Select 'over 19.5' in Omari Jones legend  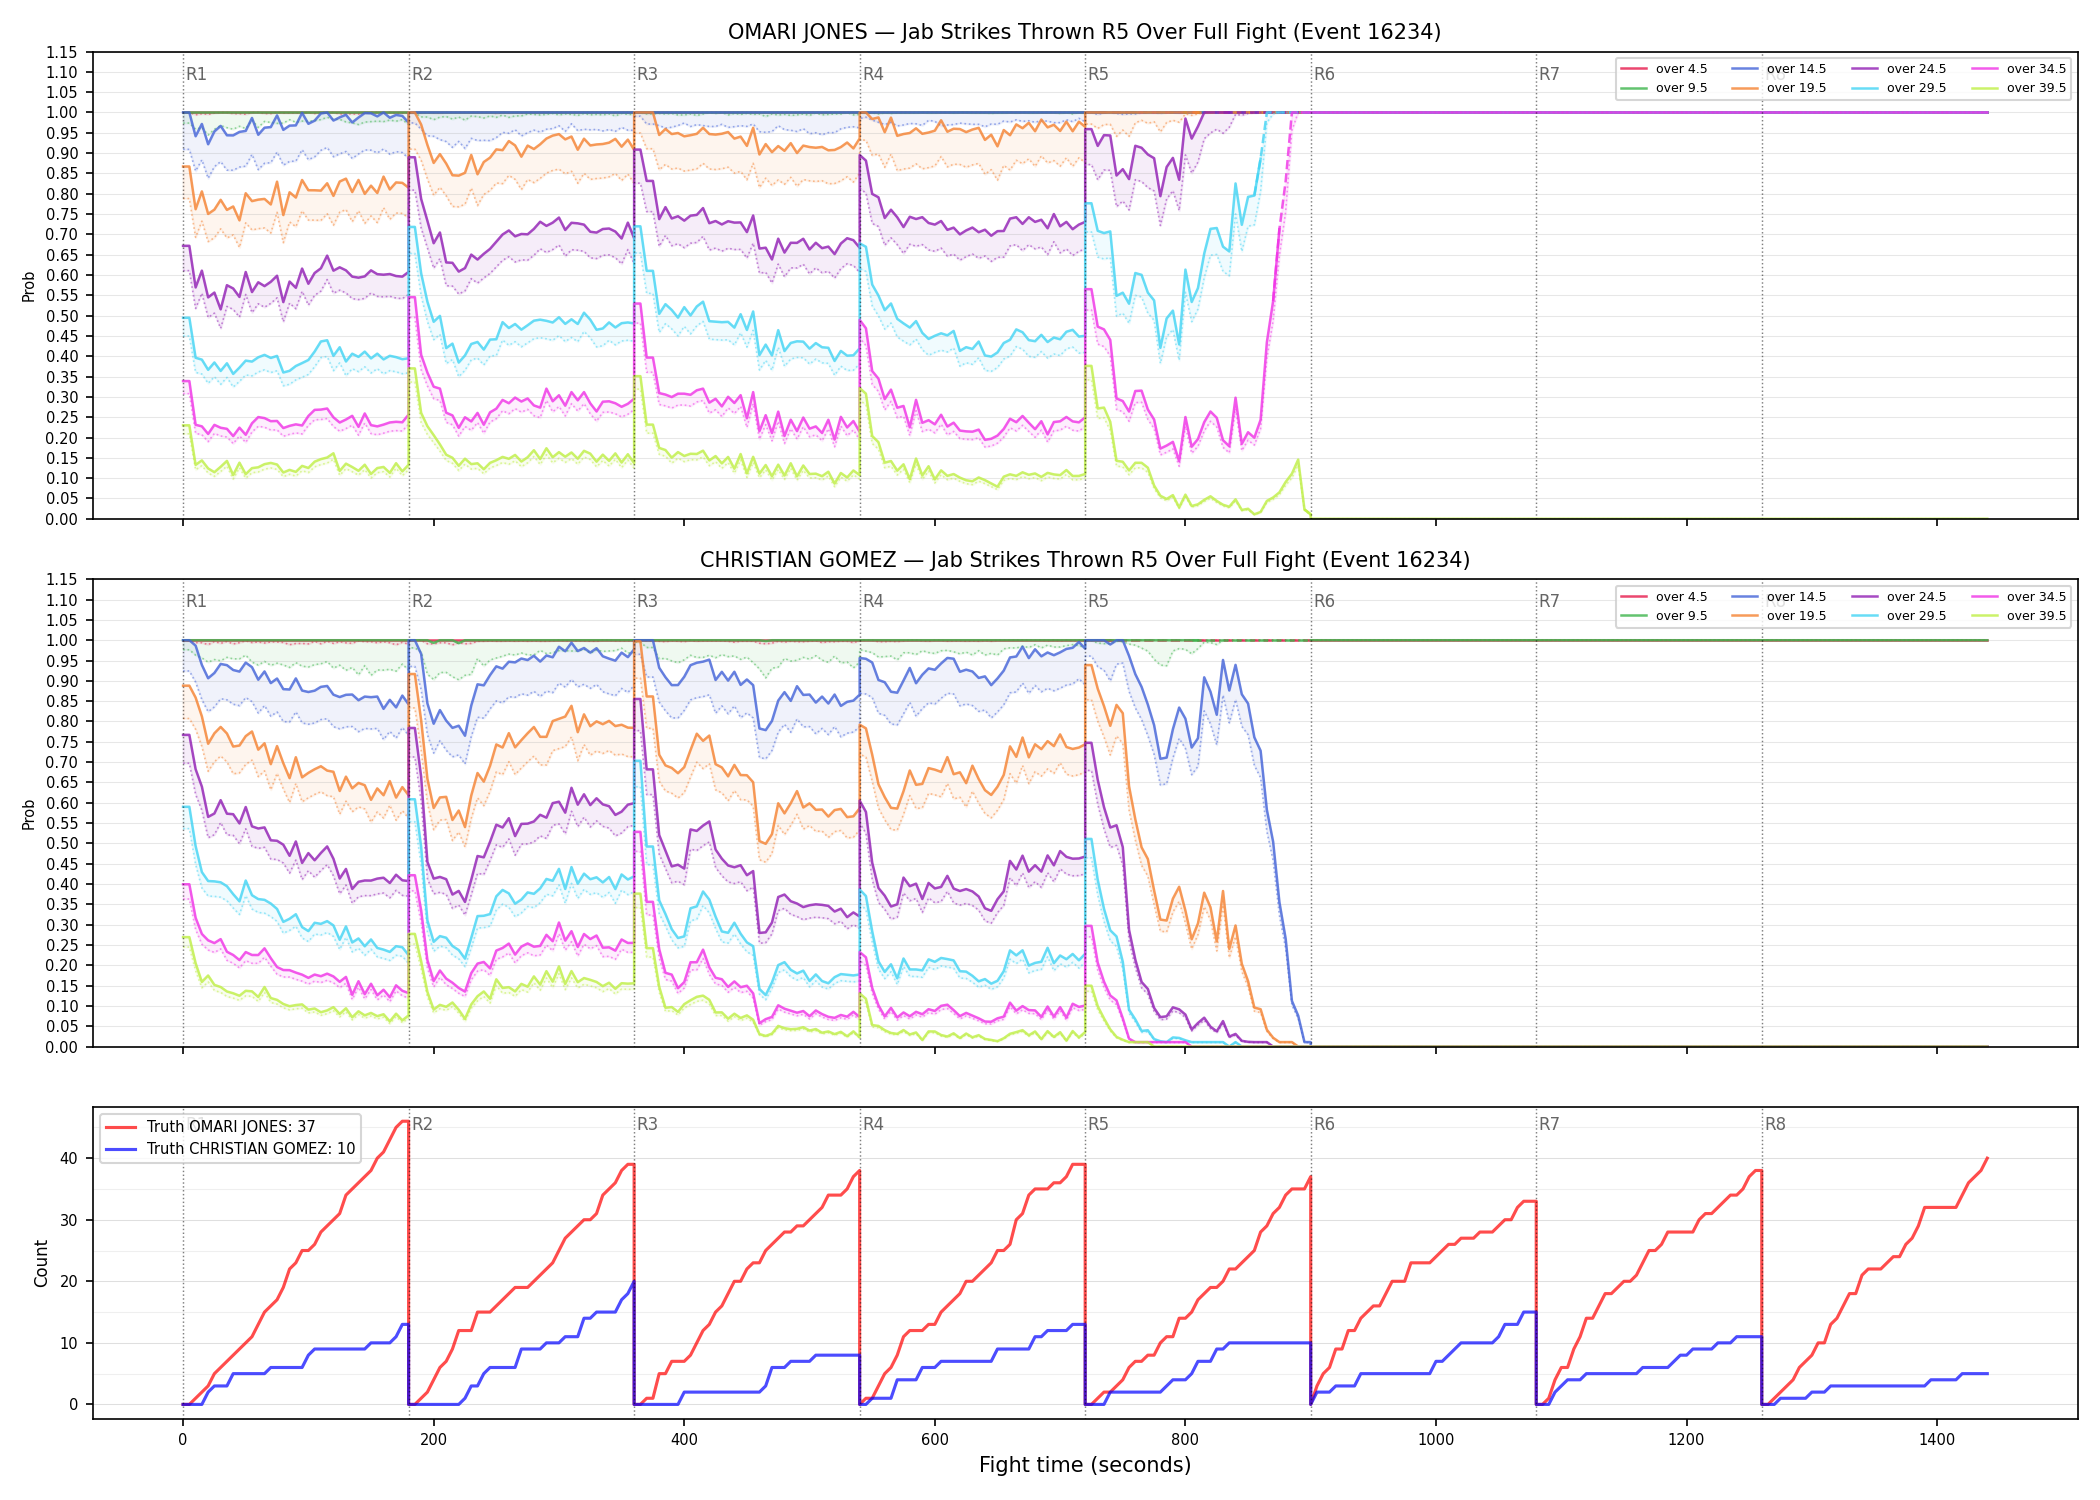click(x=1779, y=88)
